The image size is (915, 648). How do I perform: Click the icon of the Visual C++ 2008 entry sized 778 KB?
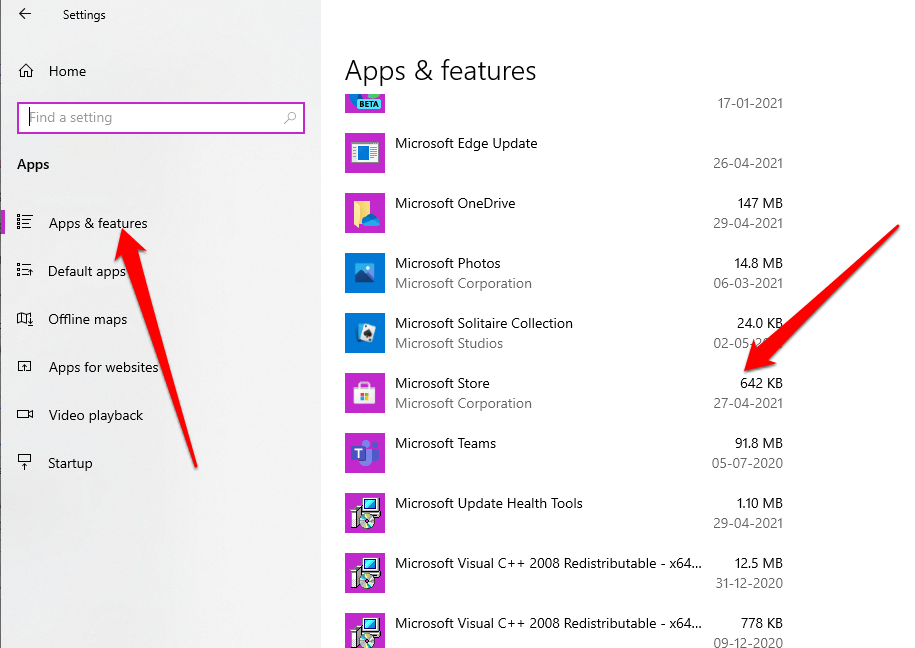tap(365, 630)
